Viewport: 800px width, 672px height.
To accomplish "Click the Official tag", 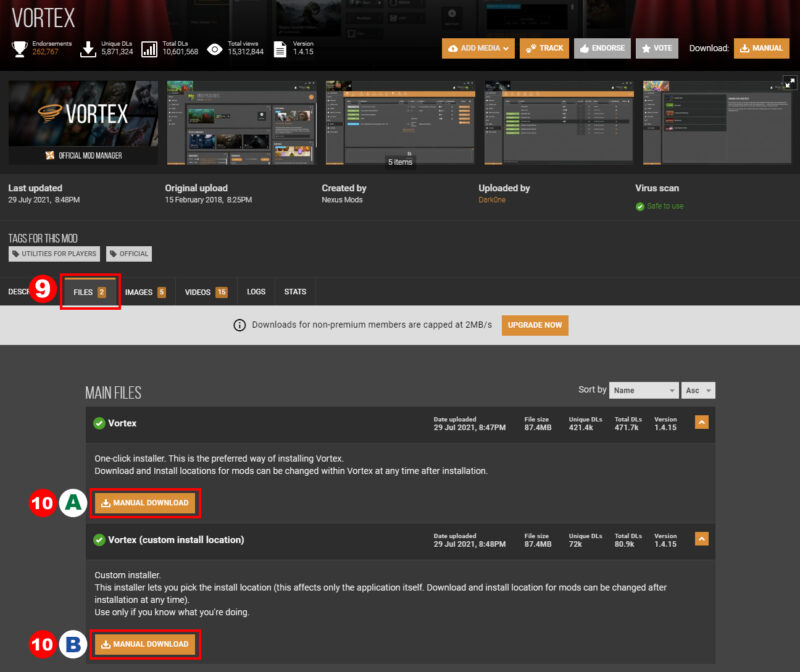I will coord(129,254).
